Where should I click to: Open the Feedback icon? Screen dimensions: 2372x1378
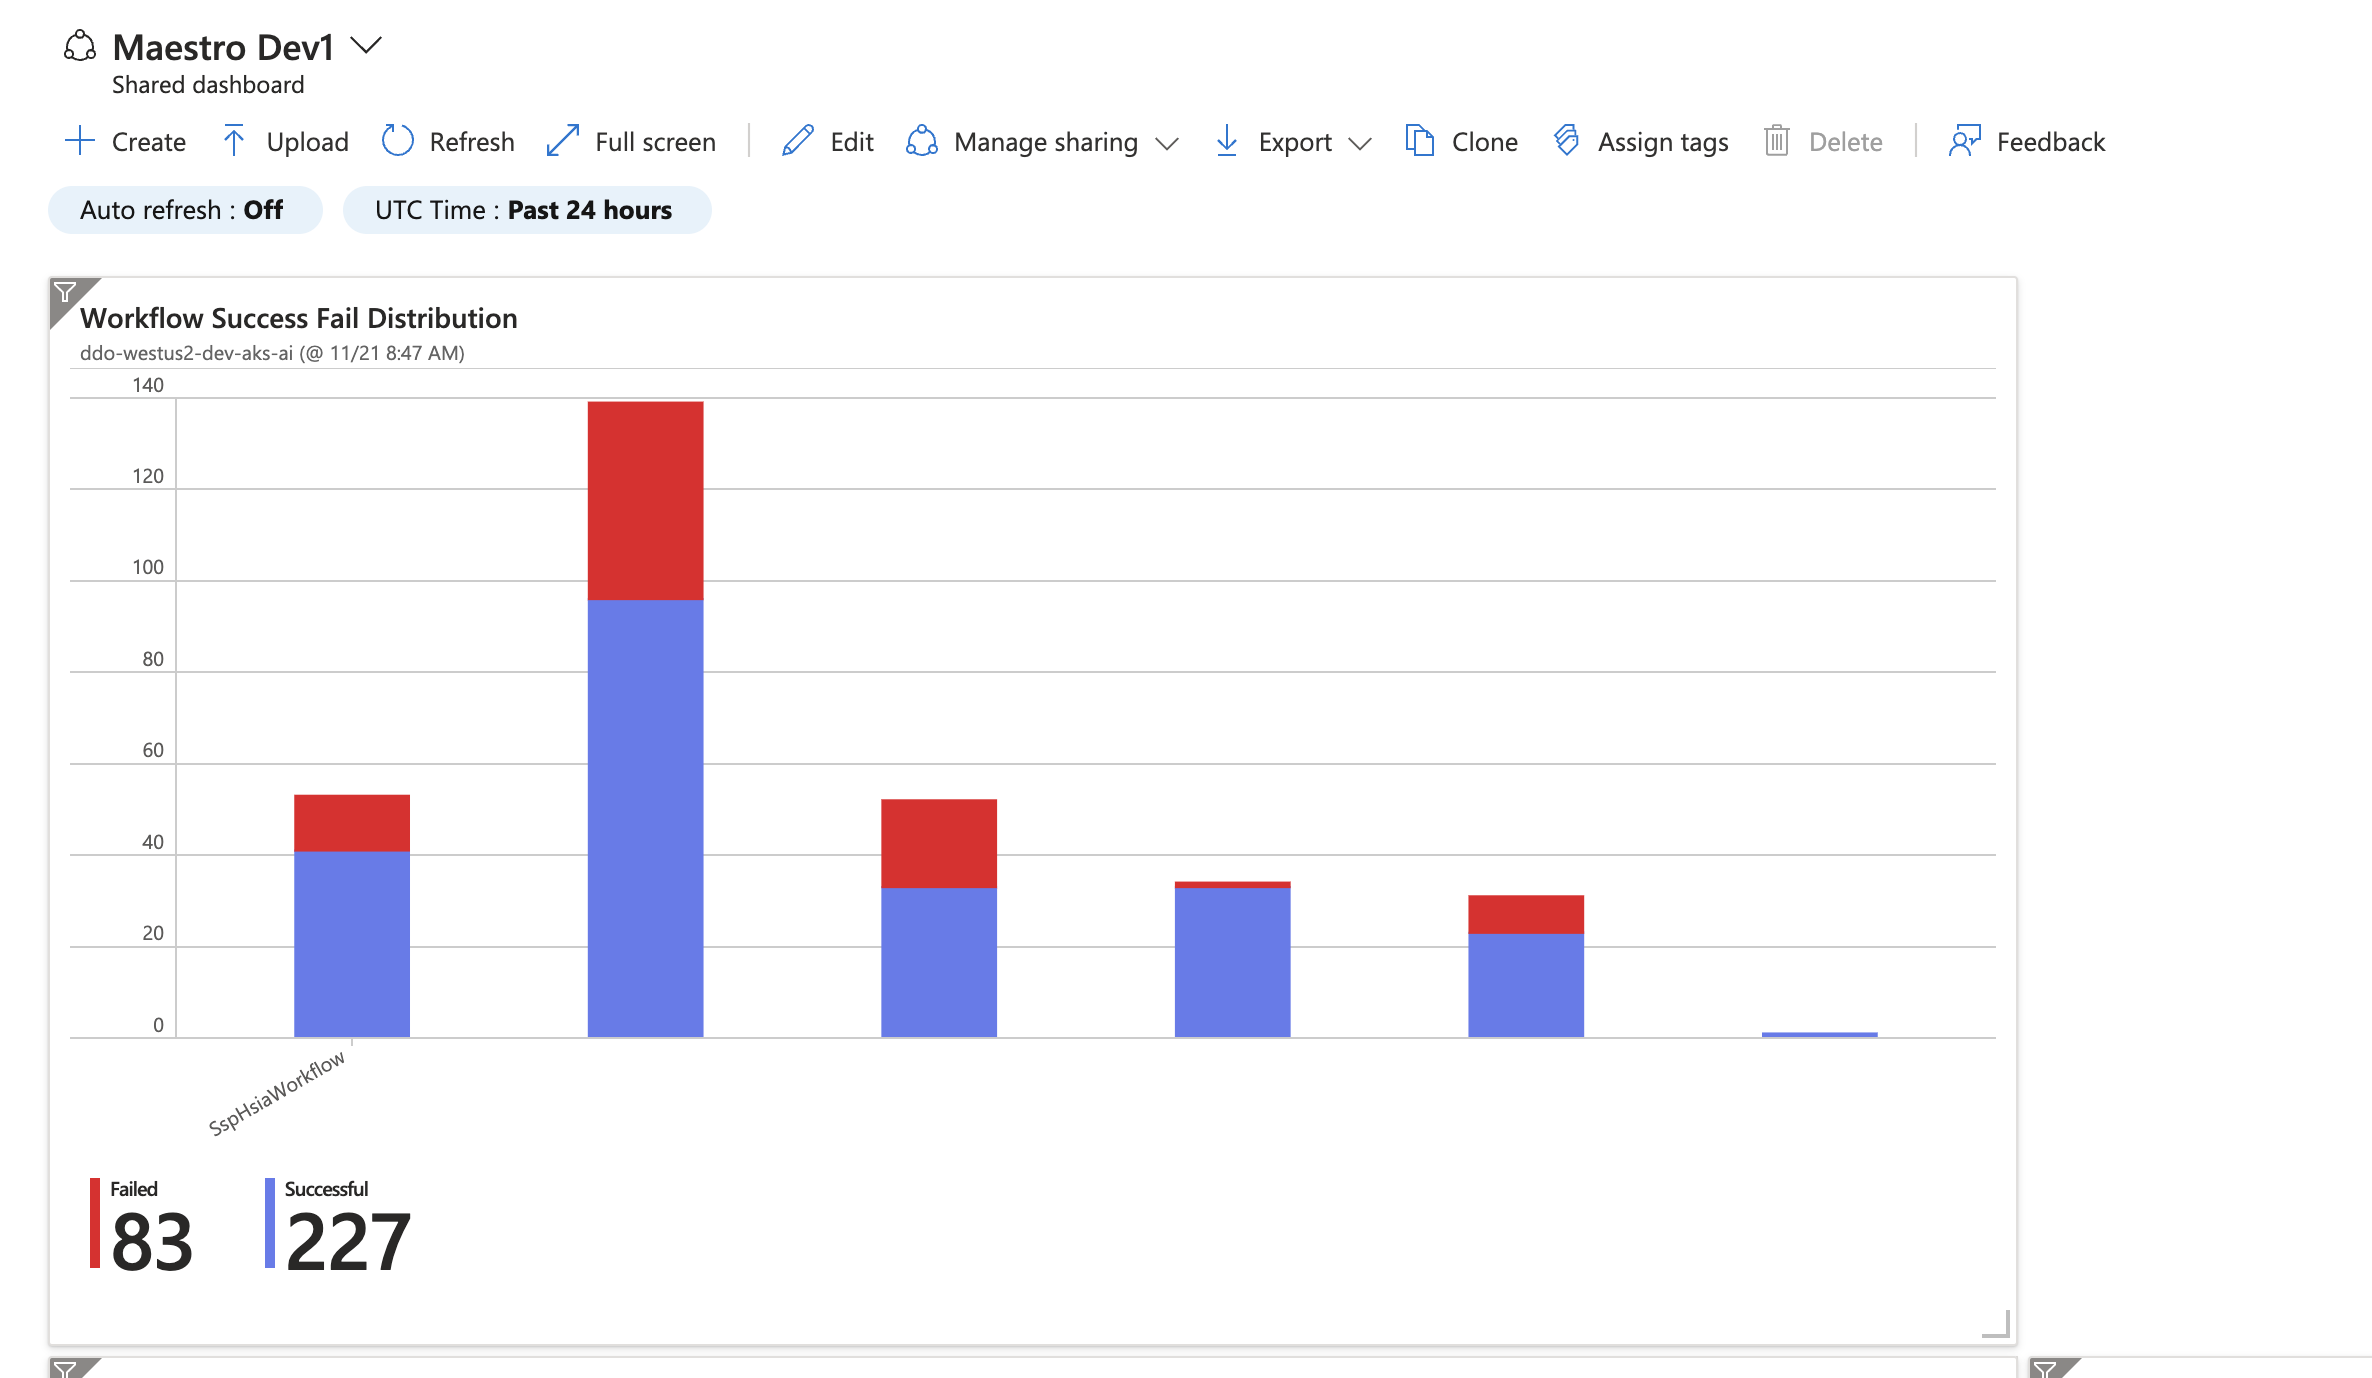[1964, 141]
